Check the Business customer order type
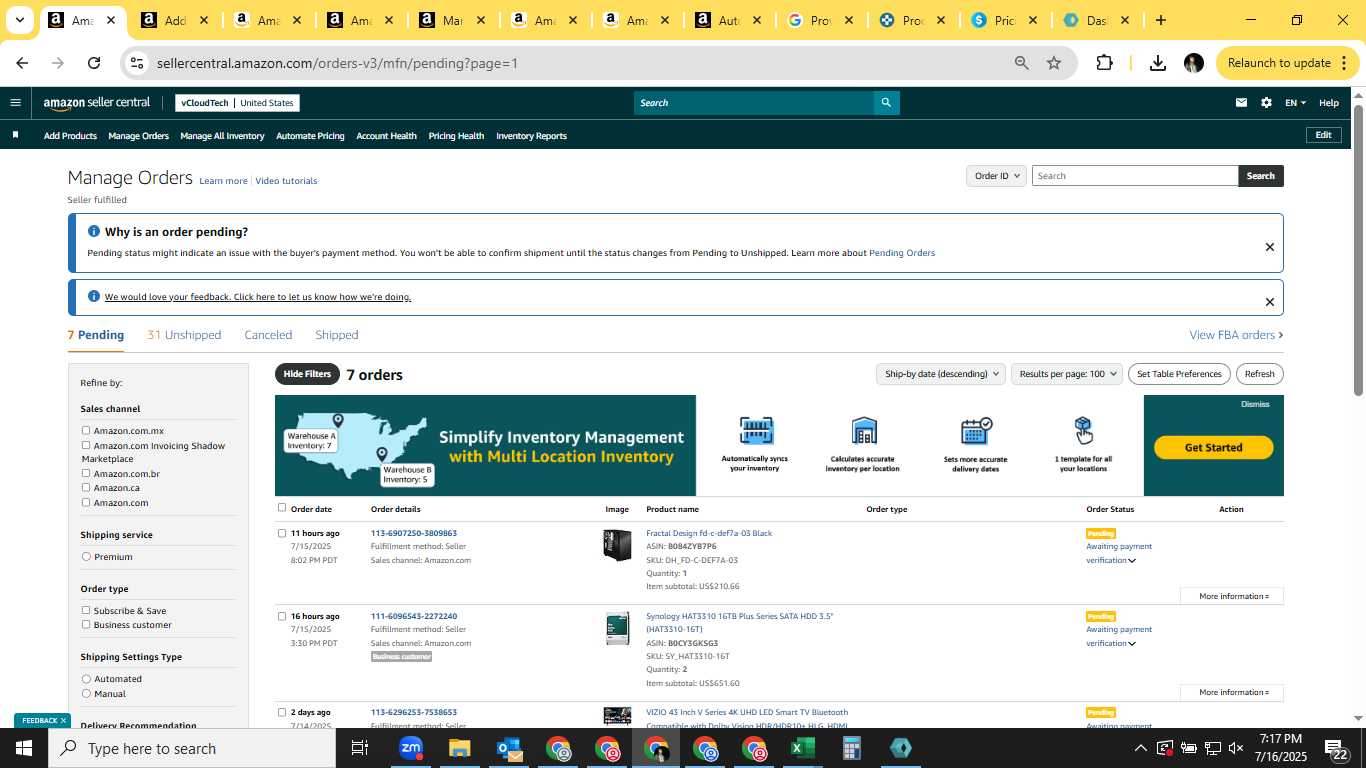This screenshot has width=1366, height=768. 86,624
